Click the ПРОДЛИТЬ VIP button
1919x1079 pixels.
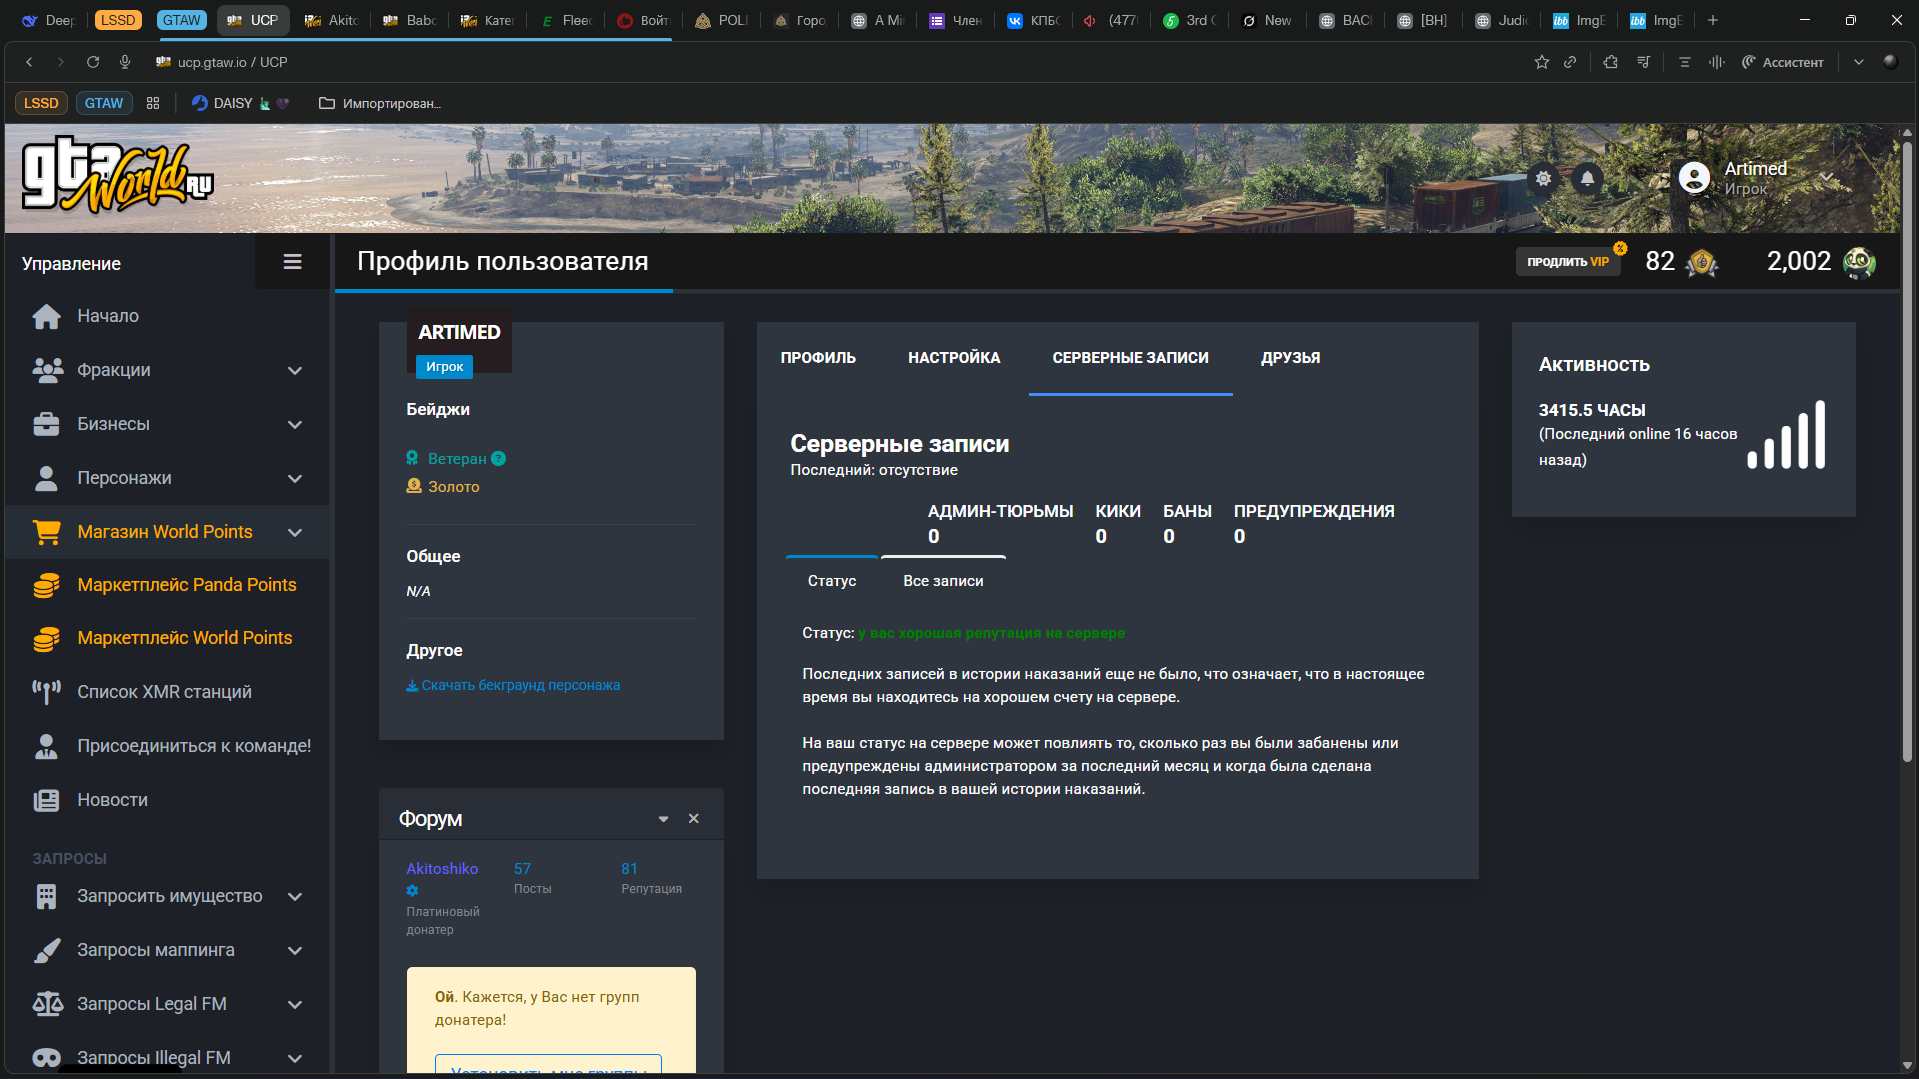click(x=1567, y=262)
